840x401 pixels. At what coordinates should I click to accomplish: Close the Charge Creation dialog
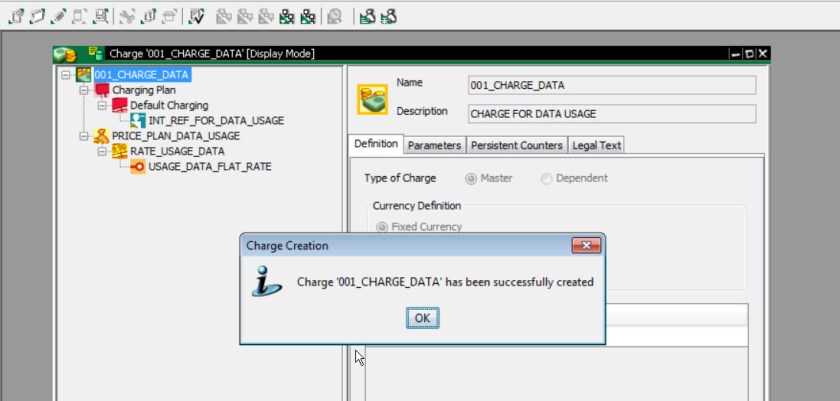(586, 246)
